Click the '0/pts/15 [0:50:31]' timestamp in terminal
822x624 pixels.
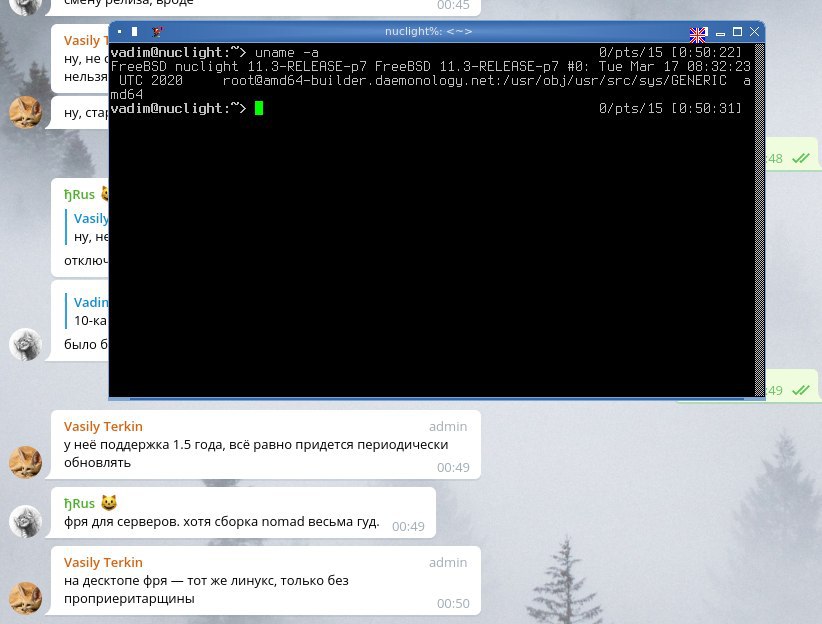click(x=670, y=108)
